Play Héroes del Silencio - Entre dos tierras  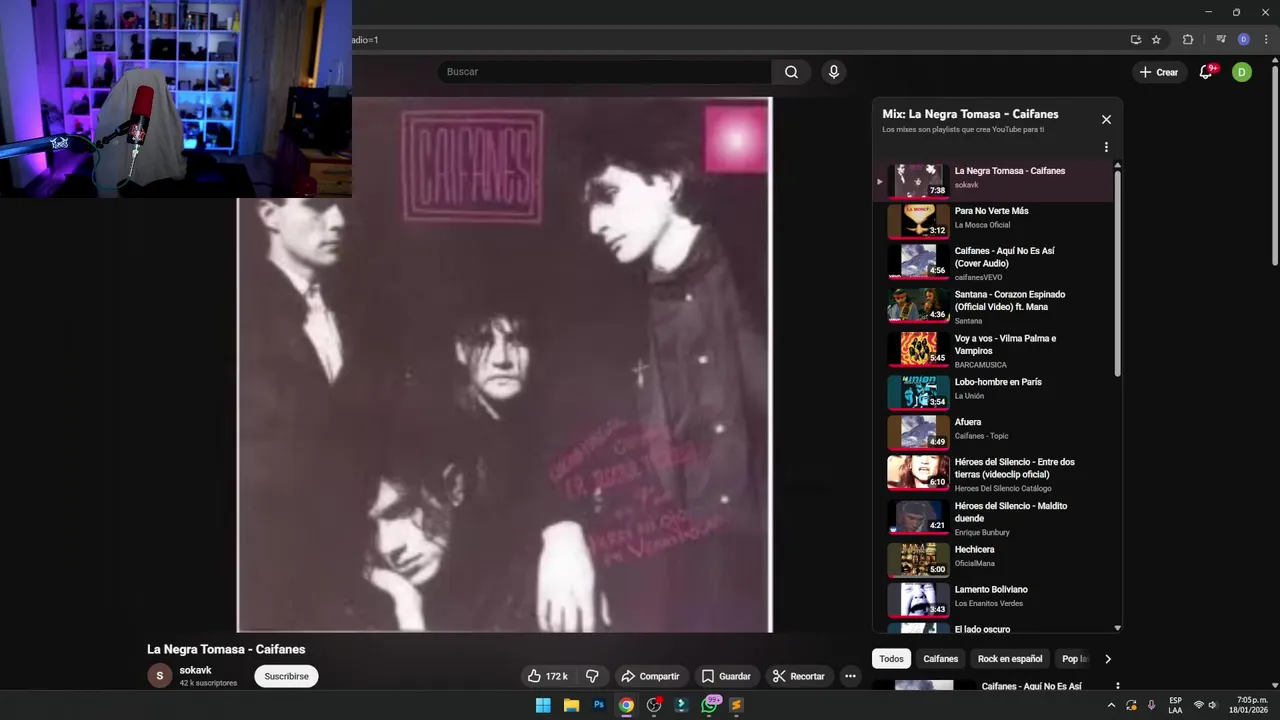(994, 474)
